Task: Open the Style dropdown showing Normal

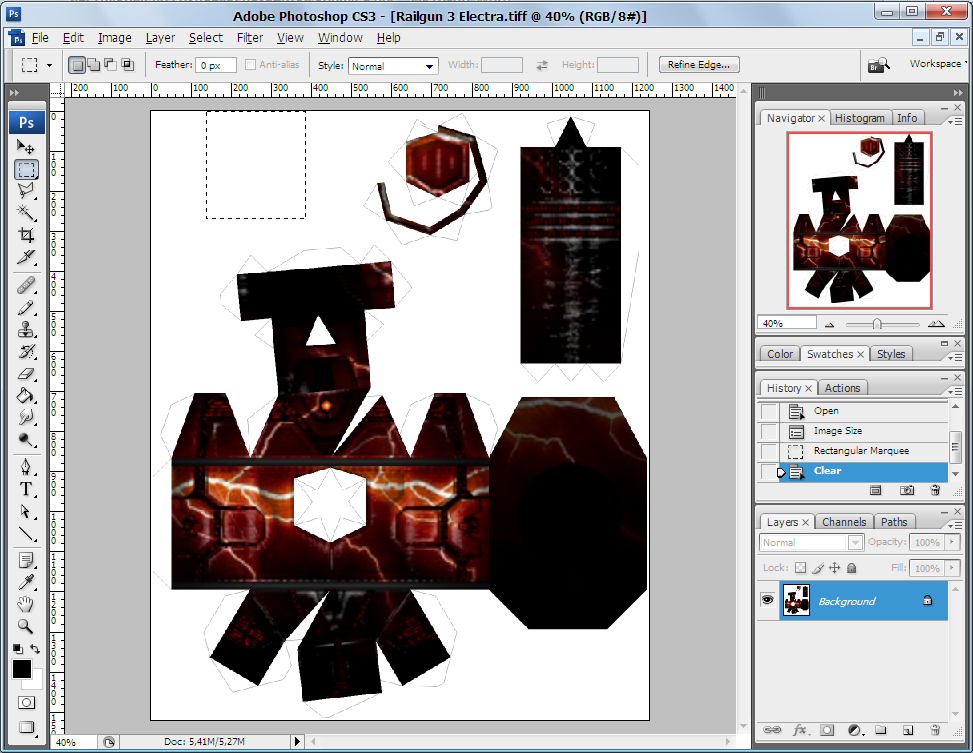Action: point(393,66)
